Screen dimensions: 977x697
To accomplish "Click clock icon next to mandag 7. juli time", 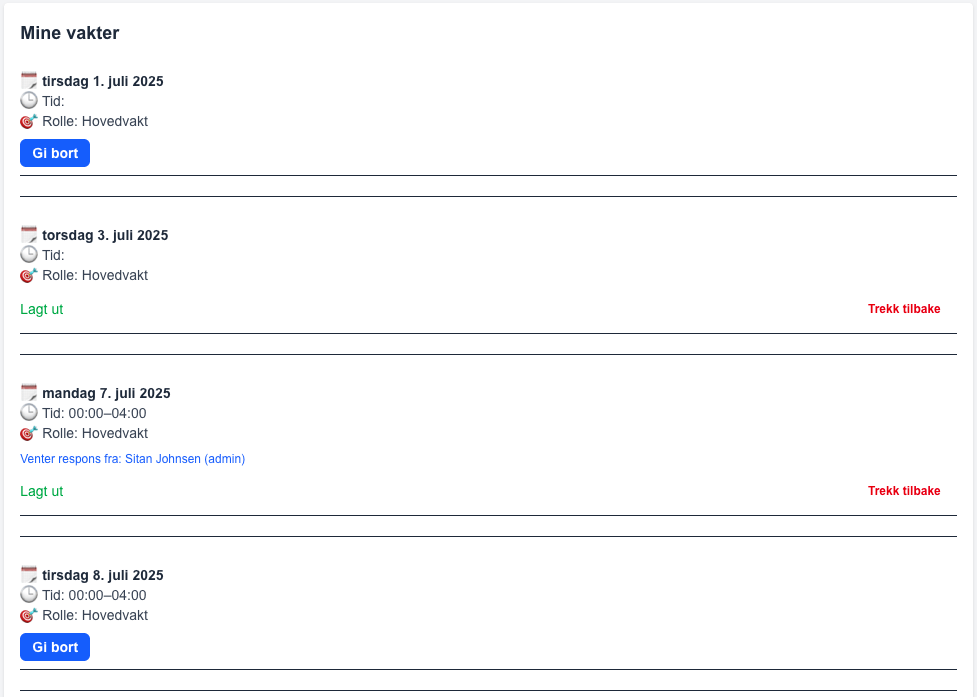I will 29,413.
